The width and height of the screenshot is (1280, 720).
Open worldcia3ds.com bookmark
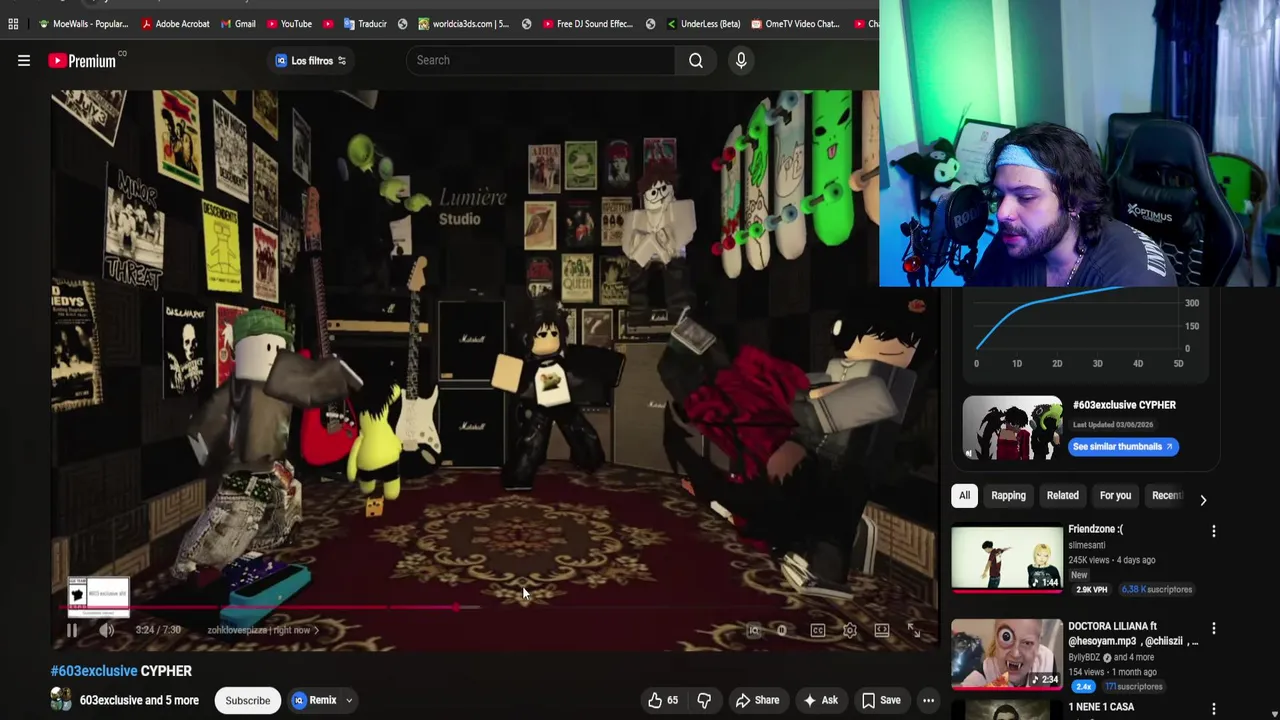point(463,24)
